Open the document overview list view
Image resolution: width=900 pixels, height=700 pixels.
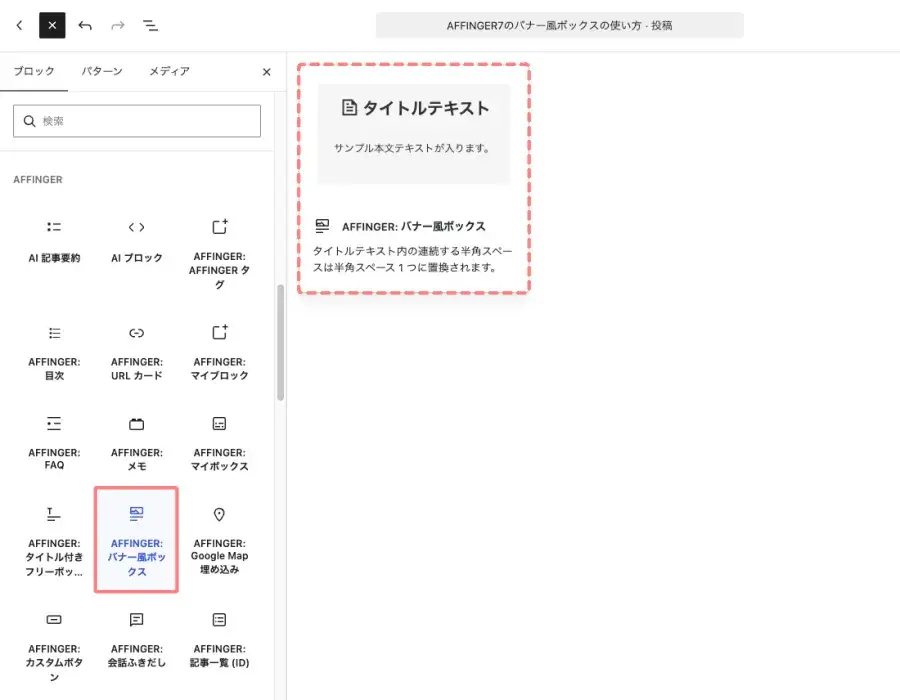click(150, 25)
